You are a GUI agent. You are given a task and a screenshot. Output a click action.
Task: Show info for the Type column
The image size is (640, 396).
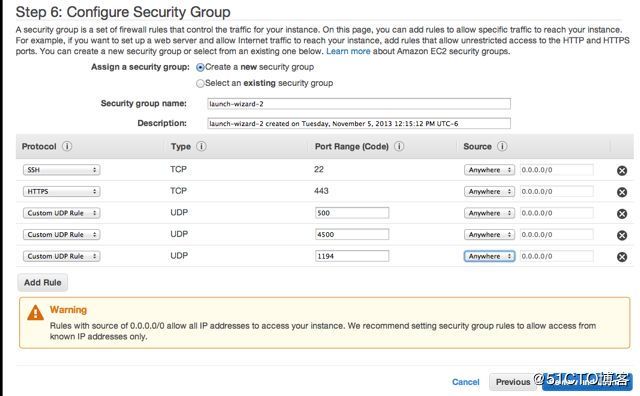pyautogui.click(x=201, y=146)
